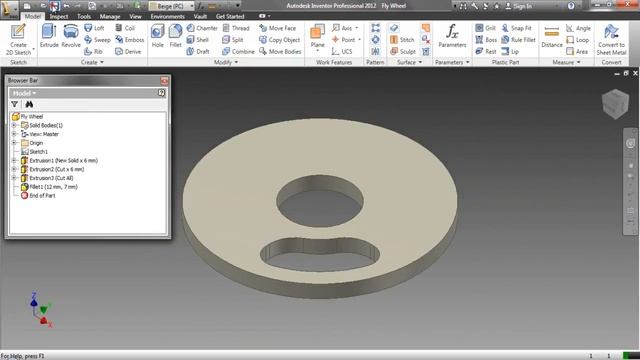The width and height of the screenshot is (640, 360).
Task: Switch to the View tab
Action: pyautogui.click(x=135, y=16)
